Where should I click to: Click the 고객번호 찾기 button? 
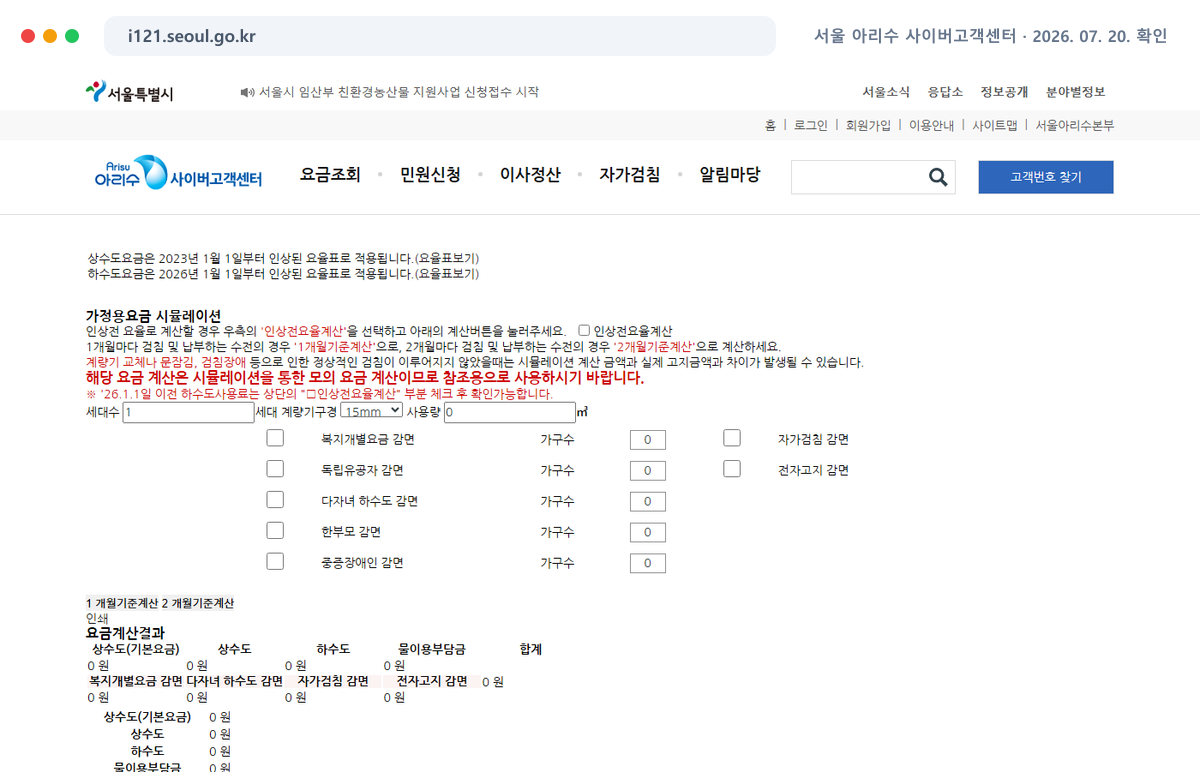point(1046,177)
